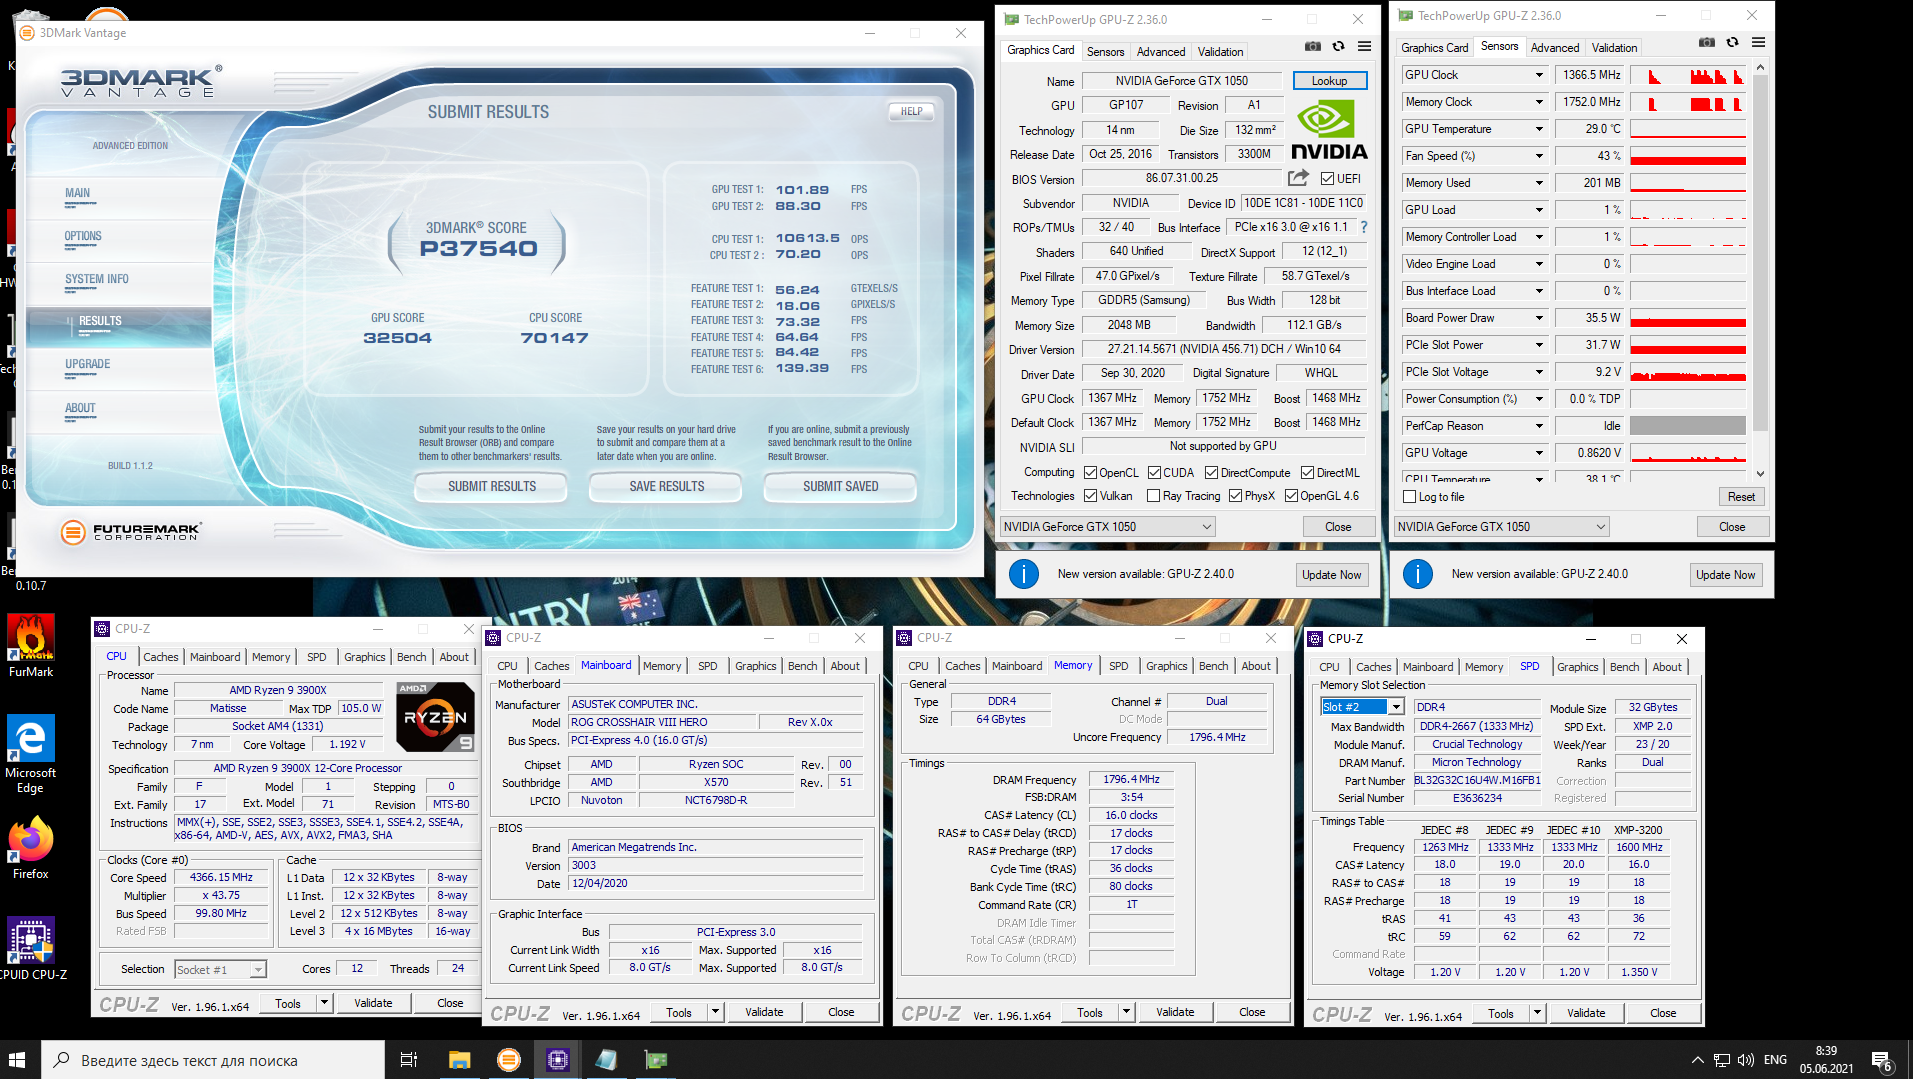Toggle DirectML checkbox

click(x=1307, y=473)
